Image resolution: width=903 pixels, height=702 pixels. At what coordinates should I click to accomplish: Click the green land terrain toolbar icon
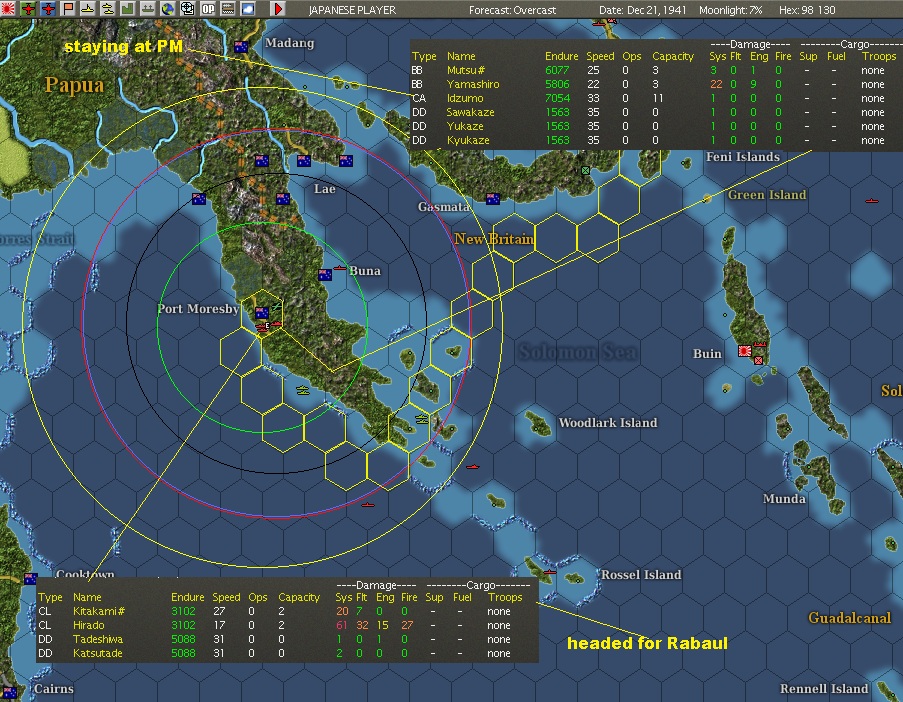click(128, 9)
